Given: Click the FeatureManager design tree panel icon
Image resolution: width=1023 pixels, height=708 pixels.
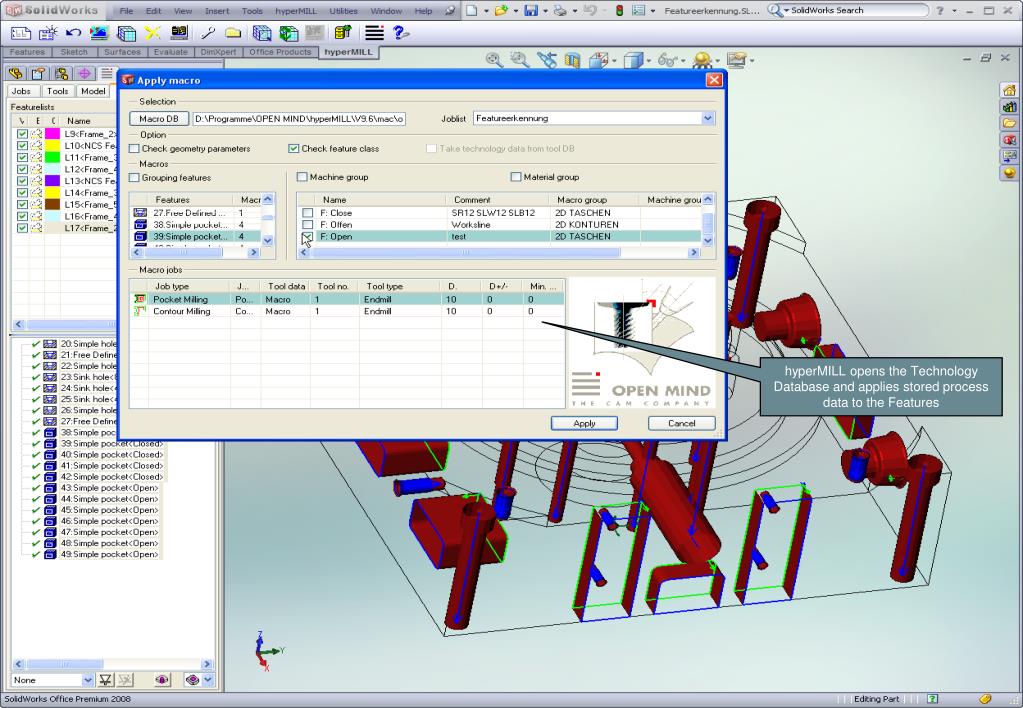Looking at the screenshot, I should coord(16,73).
